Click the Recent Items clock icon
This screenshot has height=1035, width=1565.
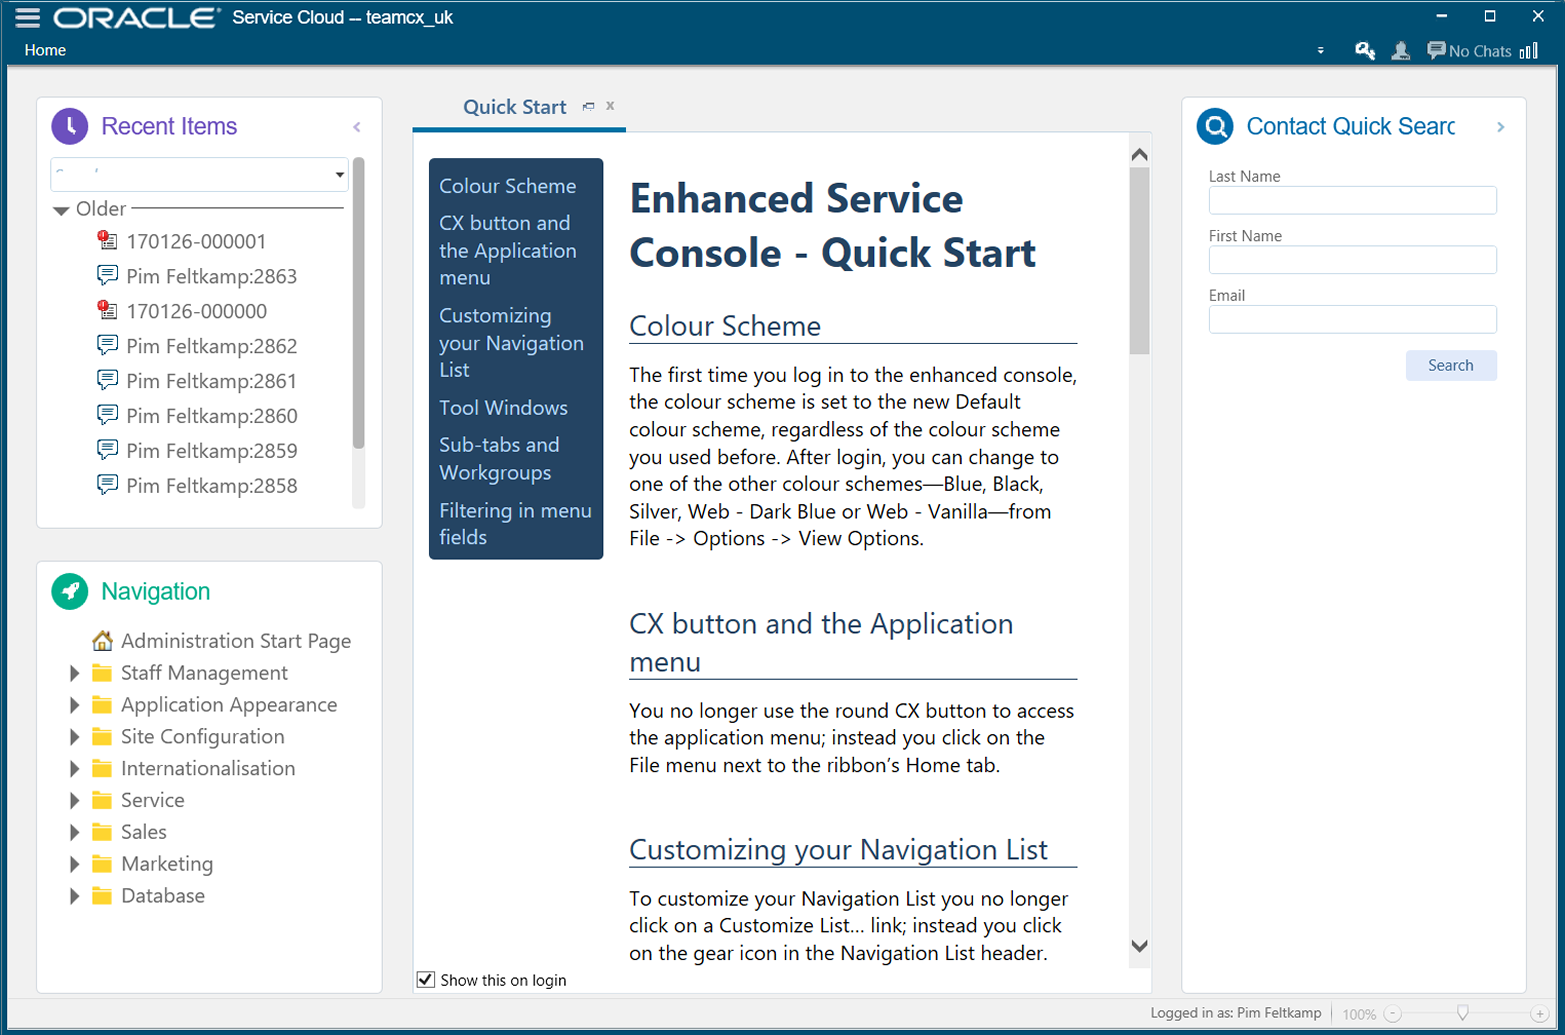(70, 126)
